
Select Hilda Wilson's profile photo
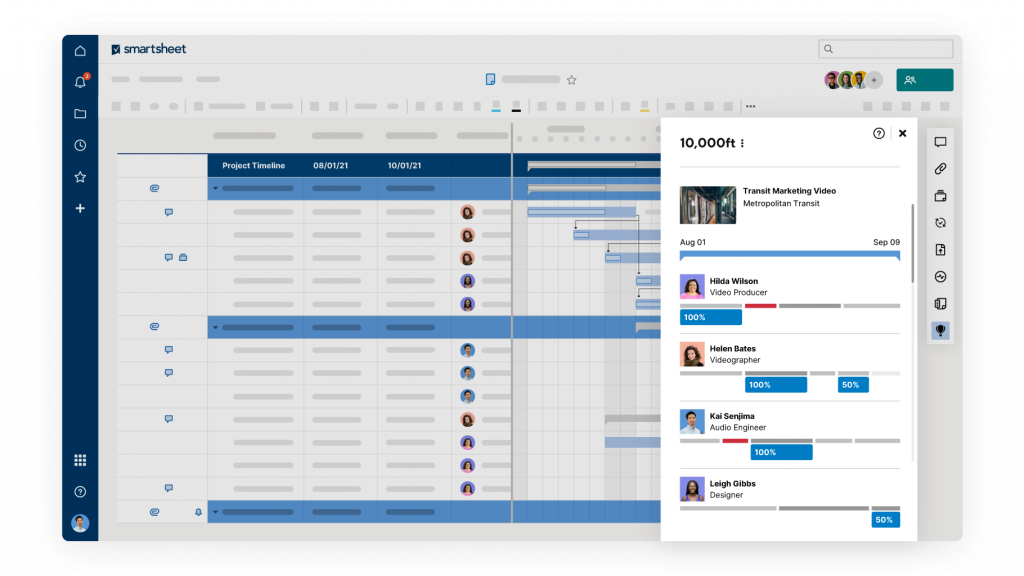(692, 287)
